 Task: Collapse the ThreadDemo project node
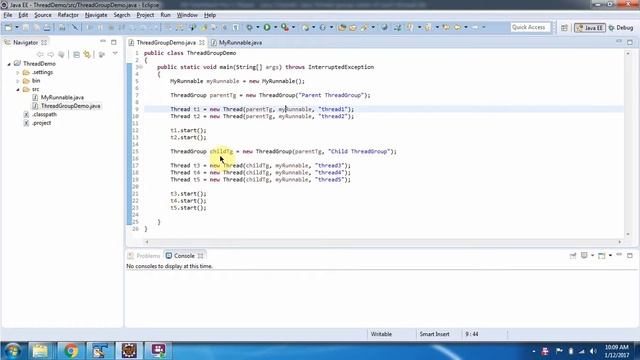[x=9, y=64]
